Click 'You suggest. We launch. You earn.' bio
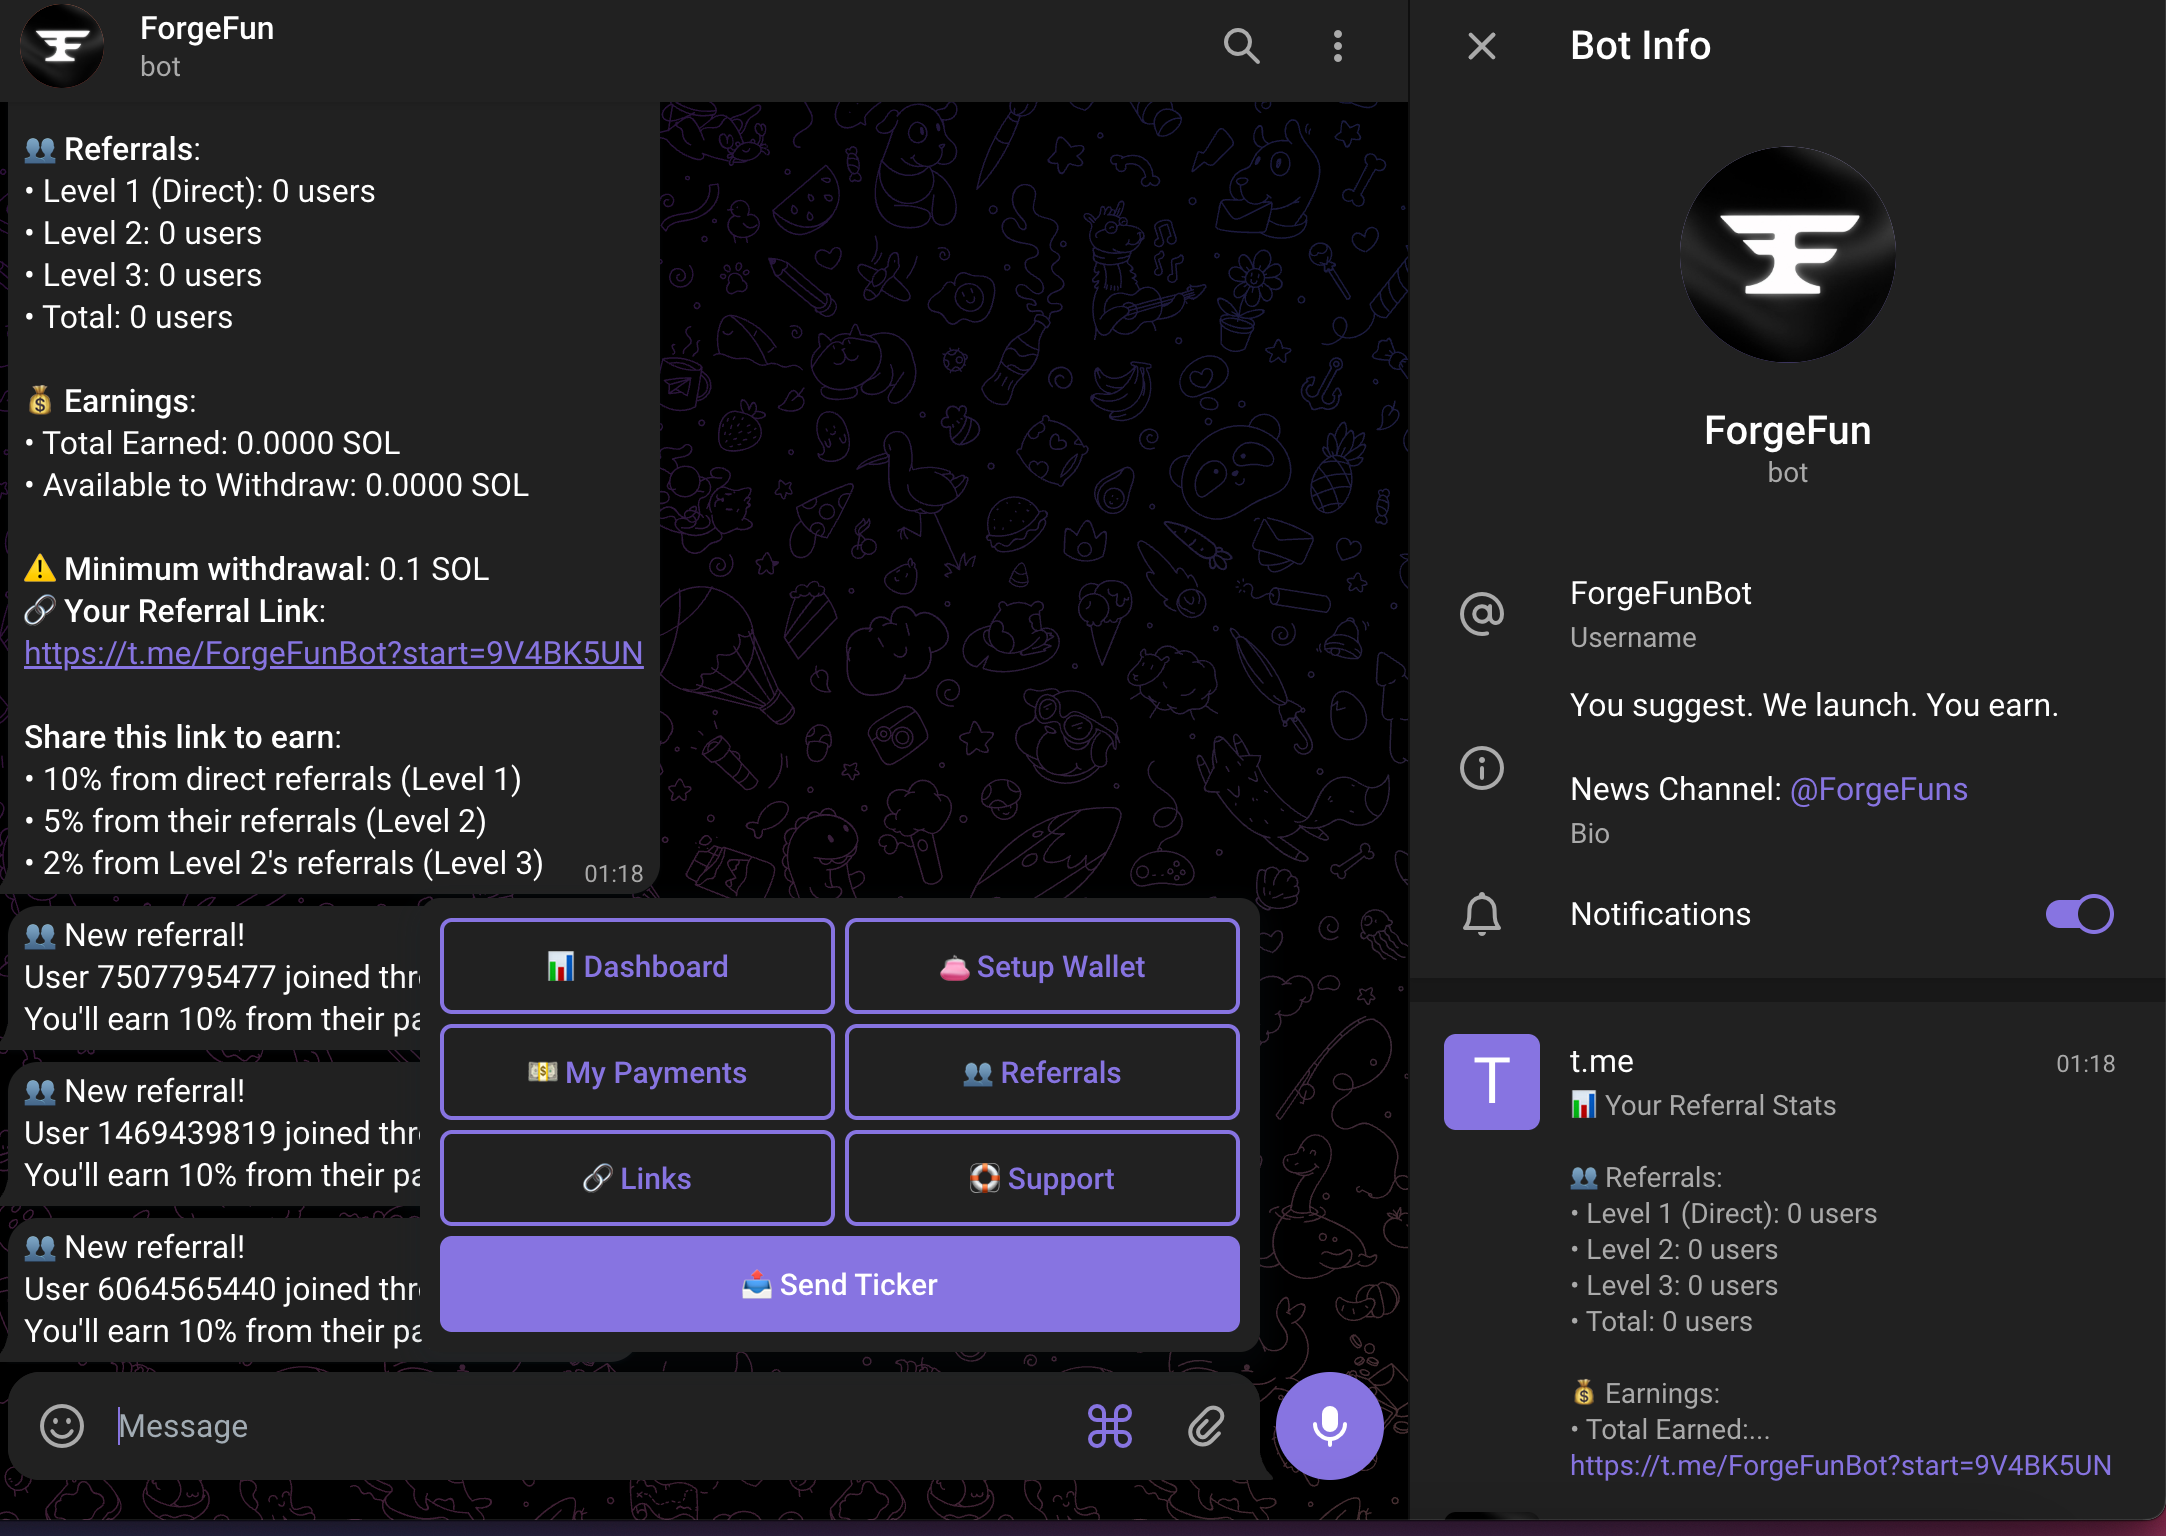The height and width of the screenshot is (1536, 2166). pos(1814,705)
